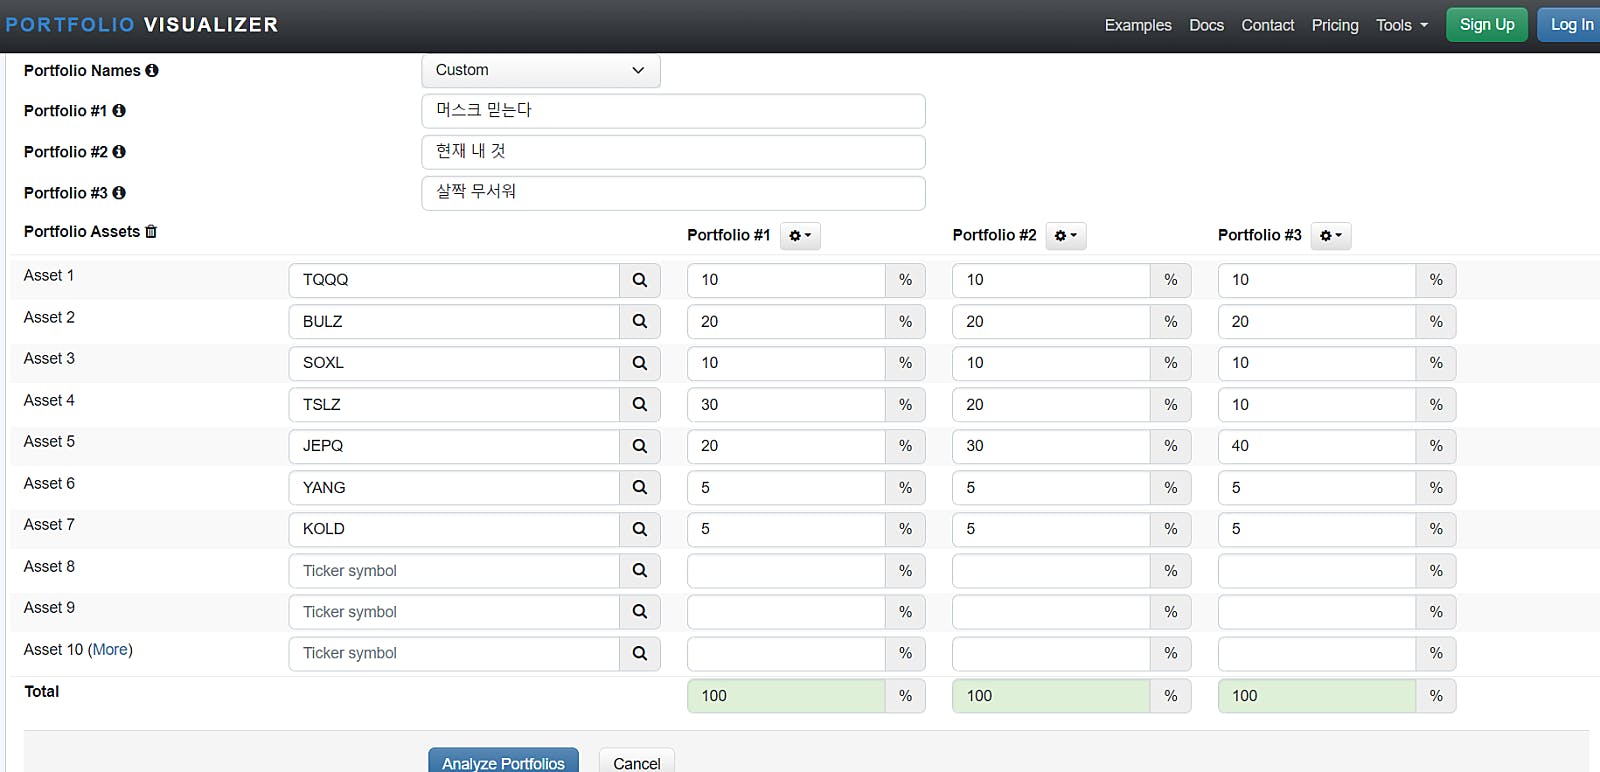Click Portfolio #2 name field

[x=674, y=152]
